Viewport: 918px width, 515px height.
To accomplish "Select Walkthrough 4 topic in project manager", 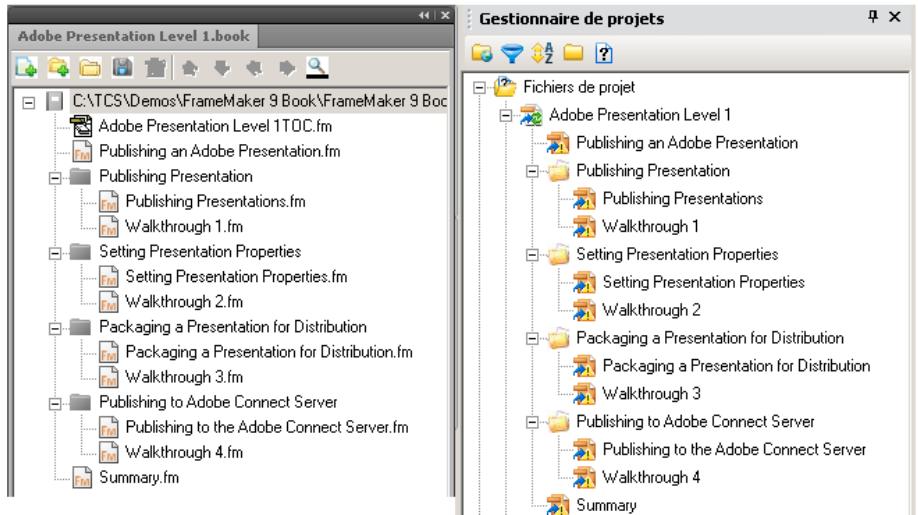I will click(x=651, y=477).
